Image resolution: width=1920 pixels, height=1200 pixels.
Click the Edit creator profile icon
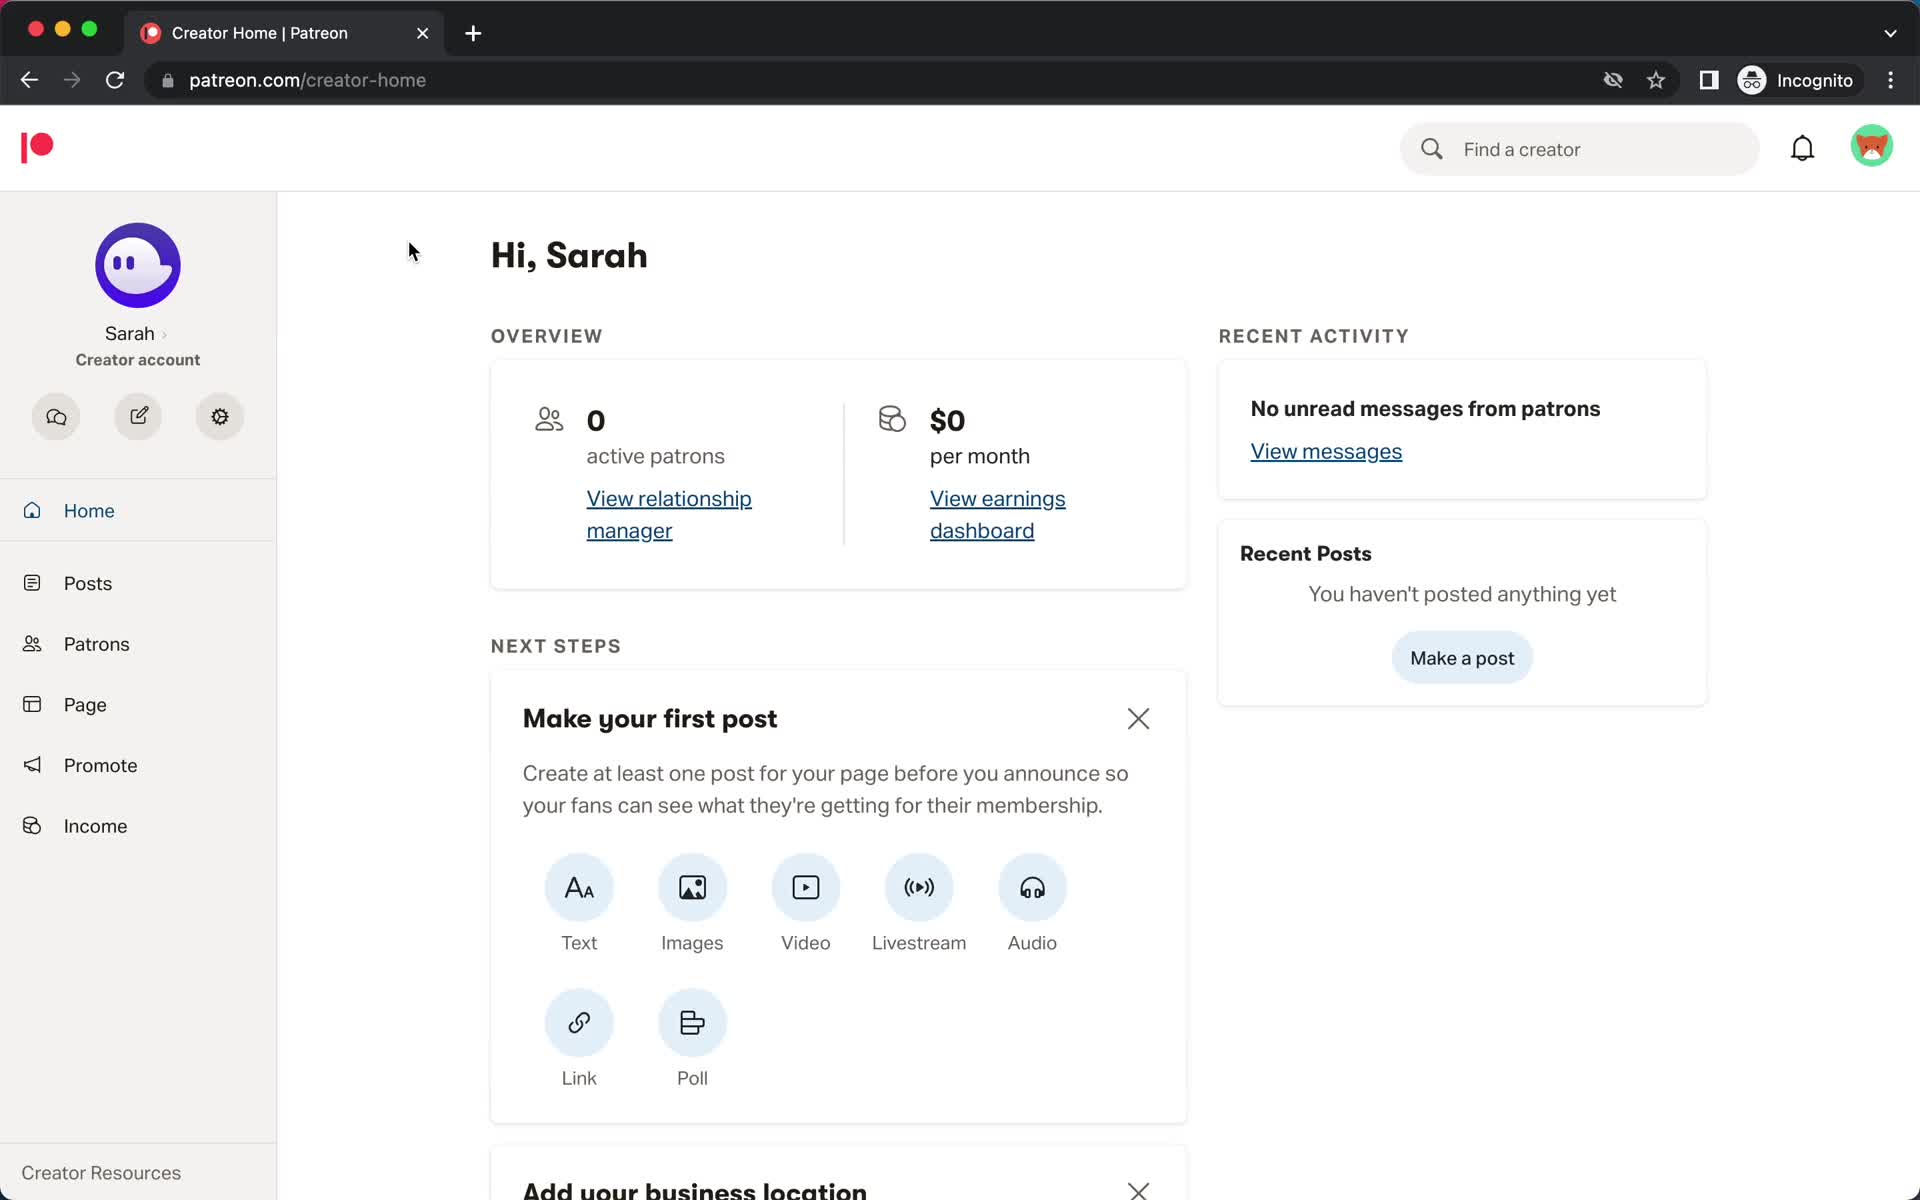pos(138,416)
